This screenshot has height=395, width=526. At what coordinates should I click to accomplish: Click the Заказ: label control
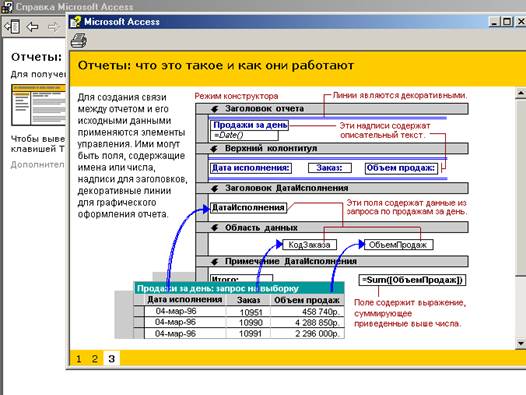click(330, 168)
